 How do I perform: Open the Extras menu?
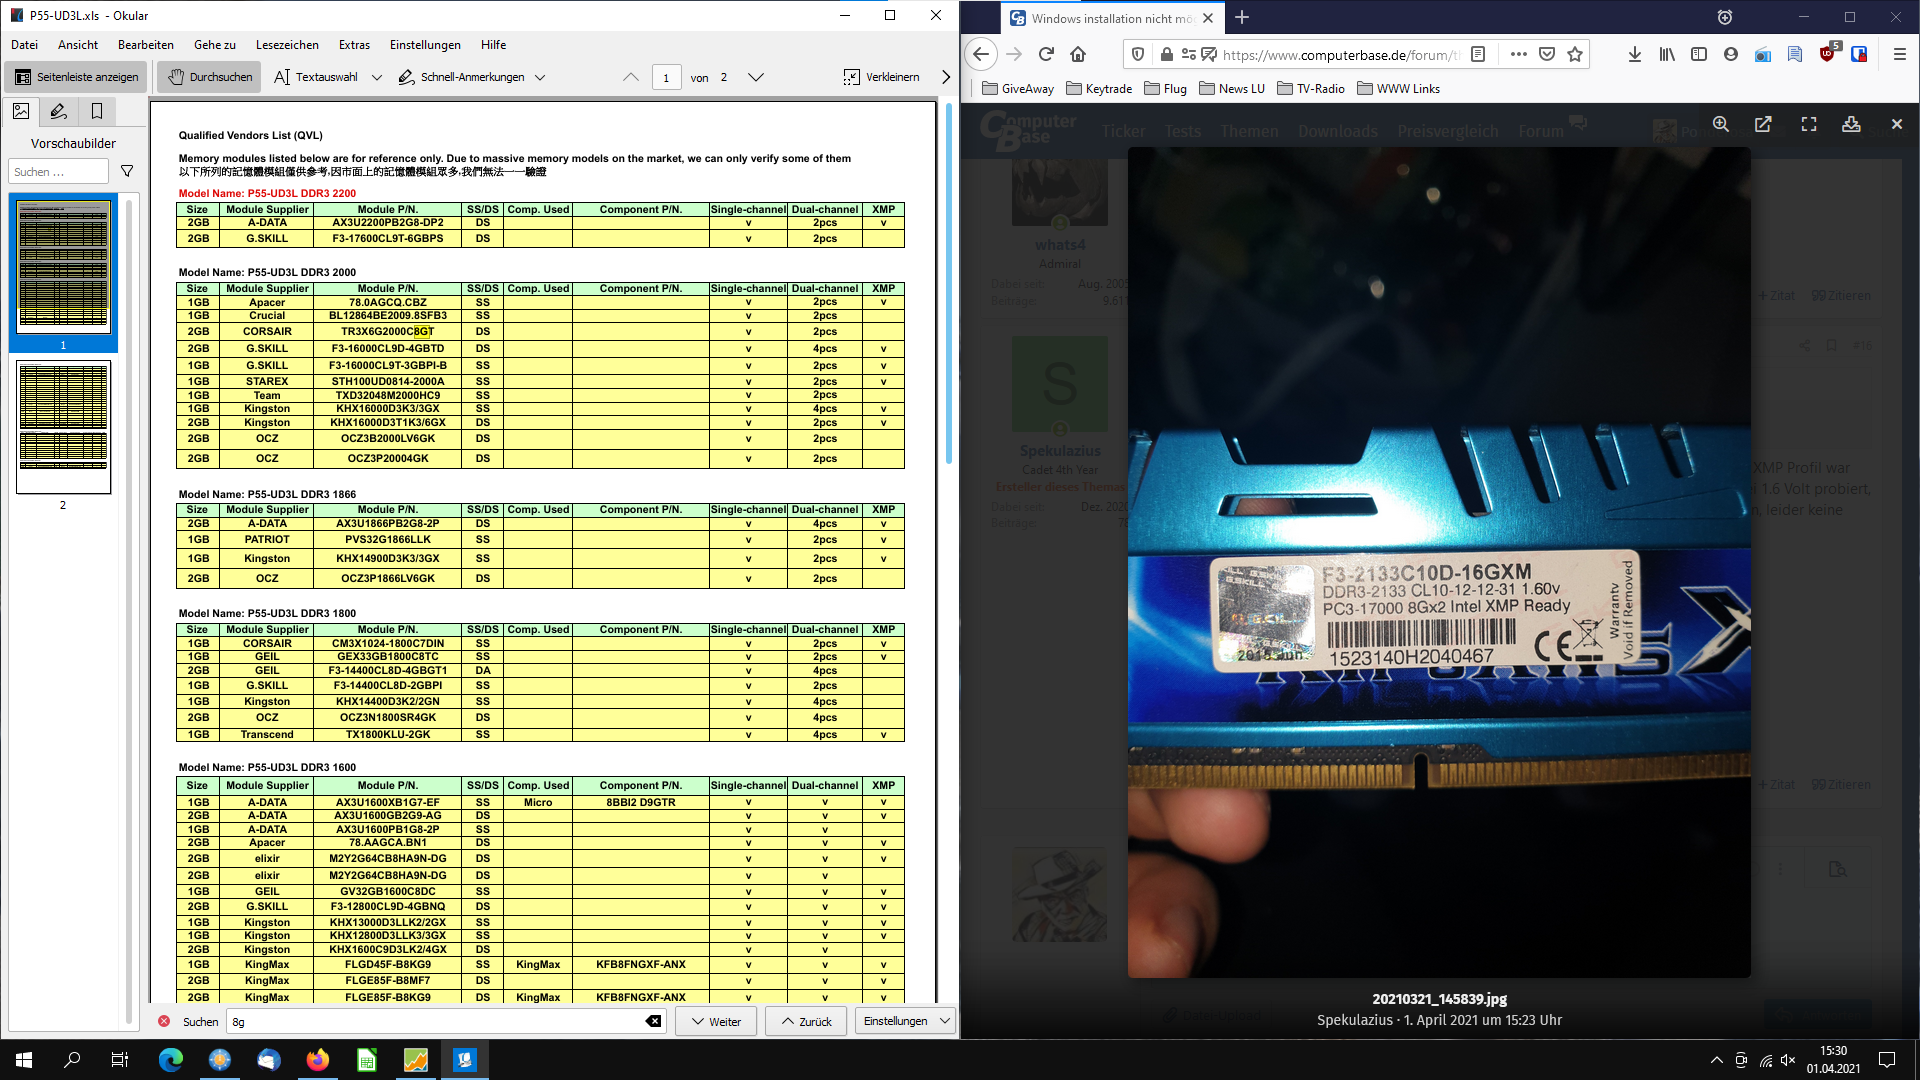[x=354, y=45]
